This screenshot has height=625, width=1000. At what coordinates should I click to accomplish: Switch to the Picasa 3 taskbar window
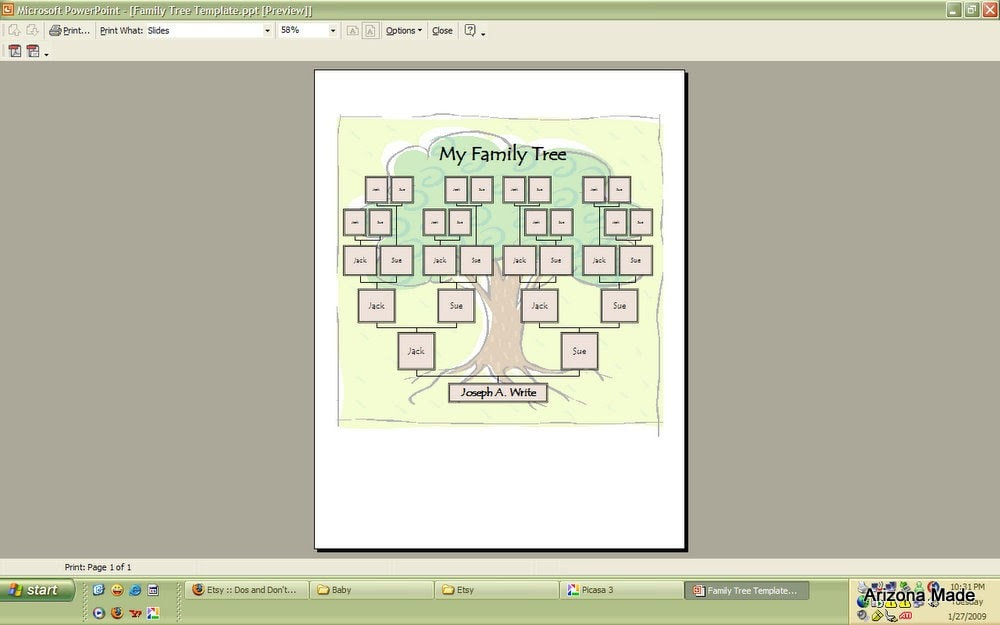click(620, 590)
